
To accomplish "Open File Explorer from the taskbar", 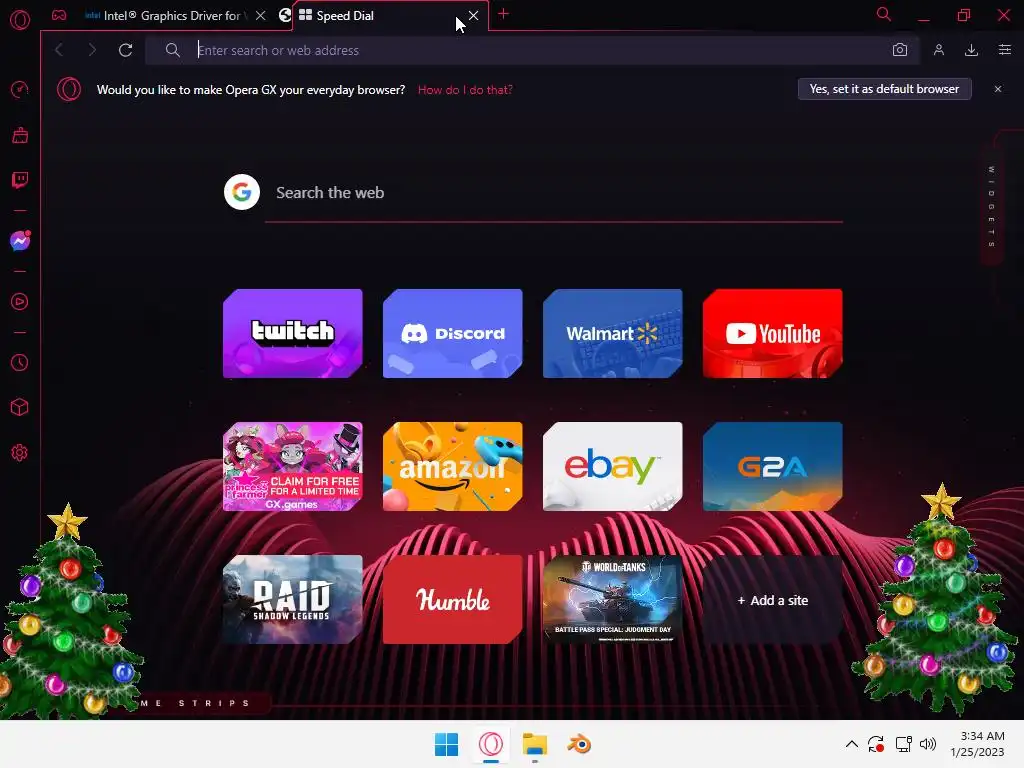I will pyautogui.click(x=534, y=744).
